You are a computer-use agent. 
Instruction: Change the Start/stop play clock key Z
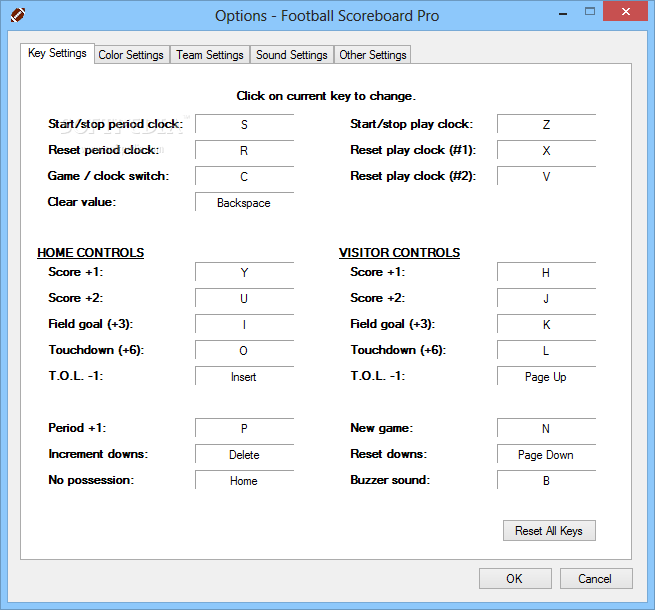[x=546, y=124]
